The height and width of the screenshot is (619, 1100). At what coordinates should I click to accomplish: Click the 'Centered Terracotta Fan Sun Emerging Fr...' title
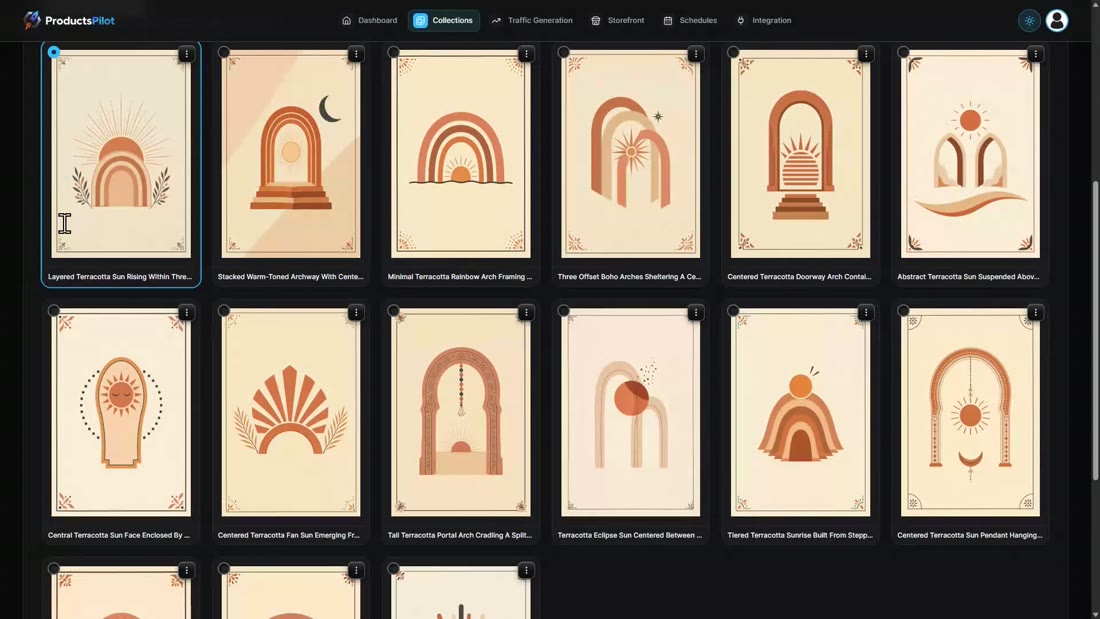pos(288,535)
